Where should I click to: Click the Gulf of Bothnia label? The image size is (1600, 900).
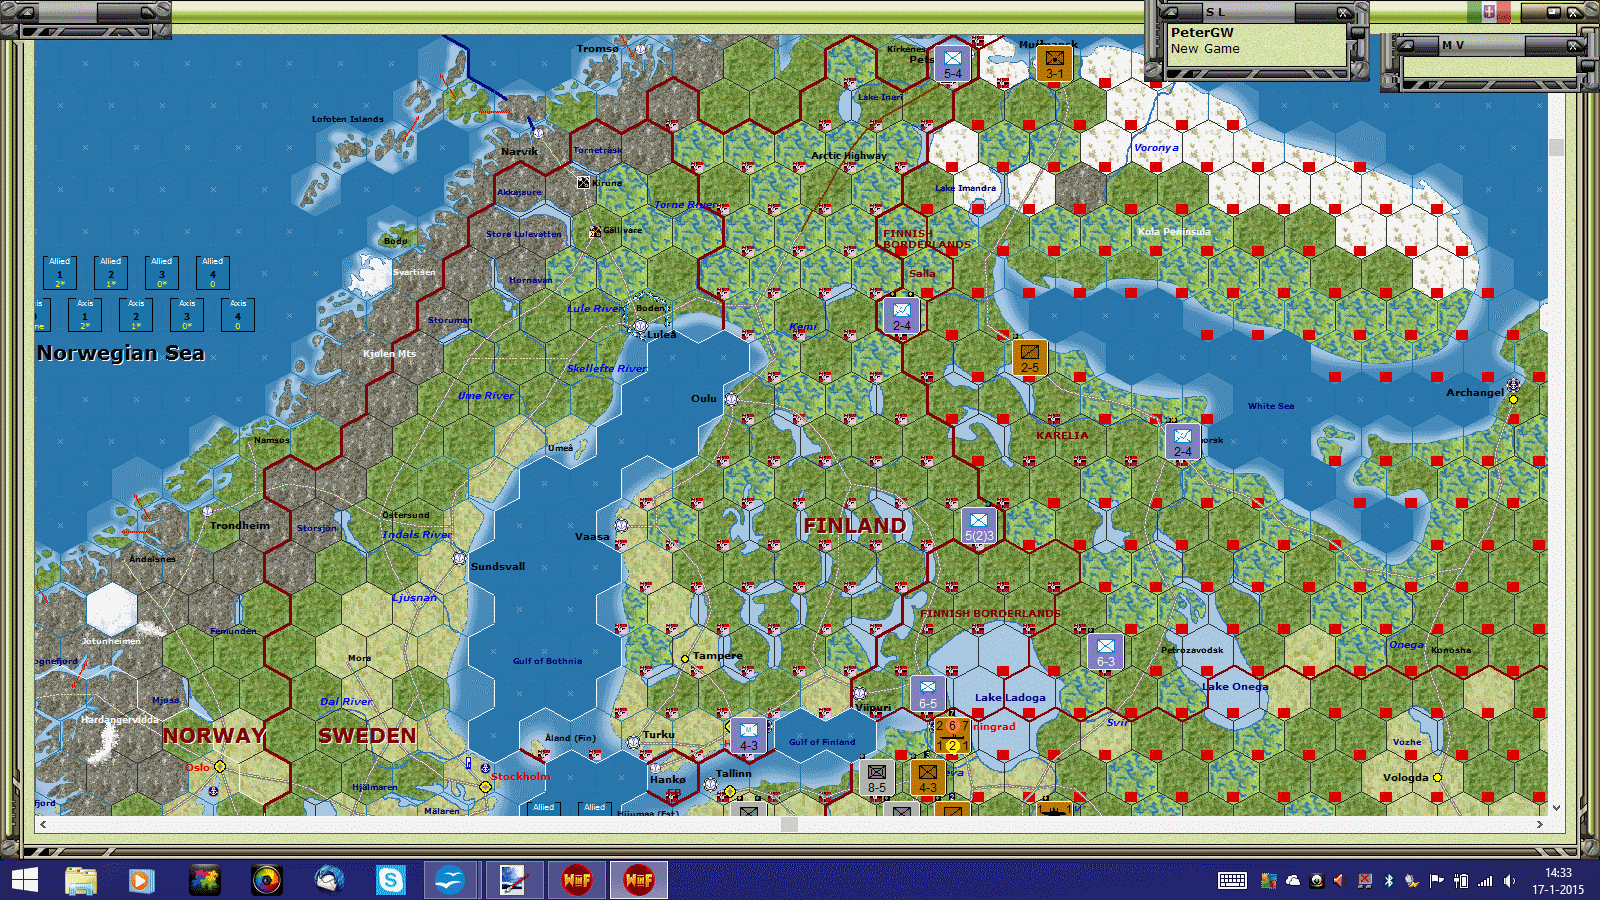(547, 661)
